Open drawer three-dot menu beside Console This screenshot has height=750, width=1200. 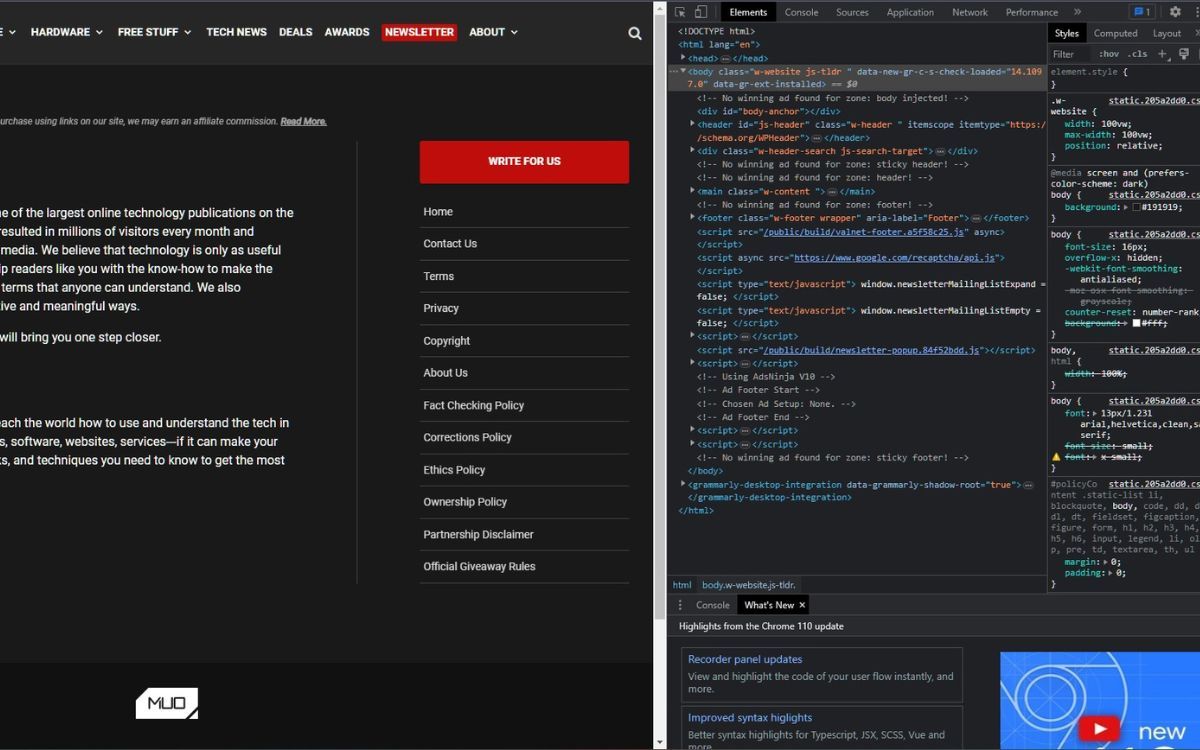pyautogui.click(x=680, y=605)
